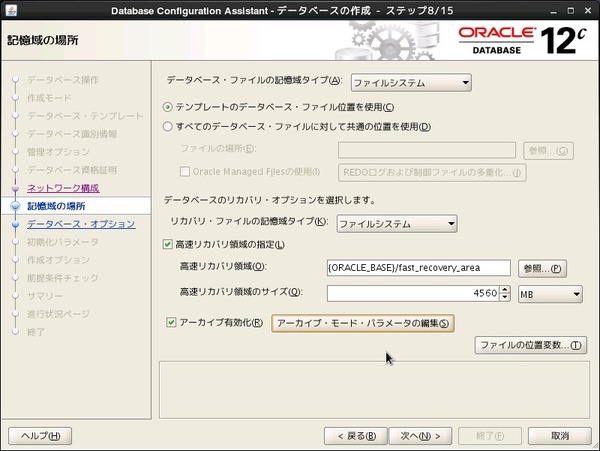600x451 pixels.
Task: Click 終了 step label in sidebar
Action: tap(36, 332)
